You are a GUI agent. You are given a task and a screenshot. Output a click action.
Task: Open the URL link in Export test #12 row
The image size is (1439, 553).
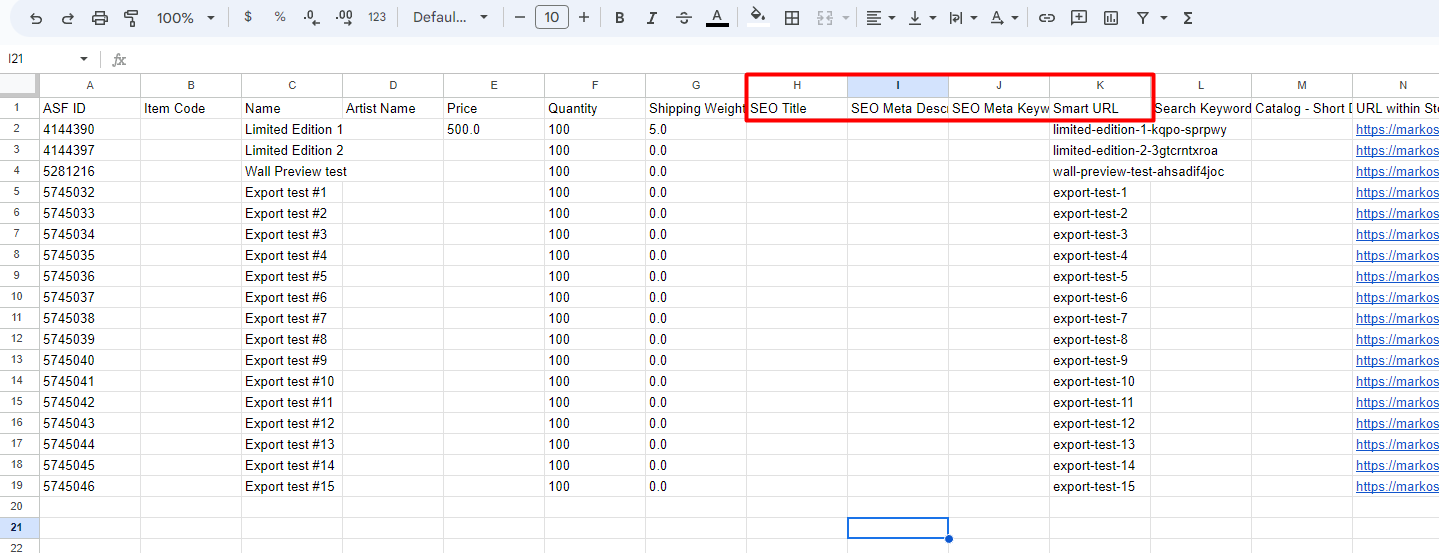pyautogui.click(x=1396, y=423)
